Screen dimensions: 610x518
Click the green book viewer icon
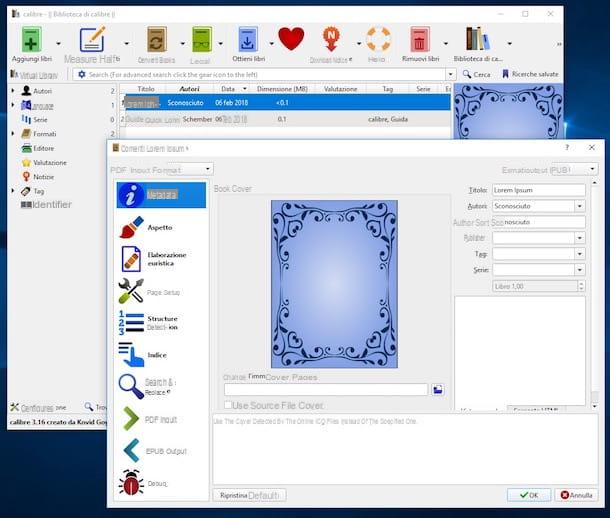[202, 39]
